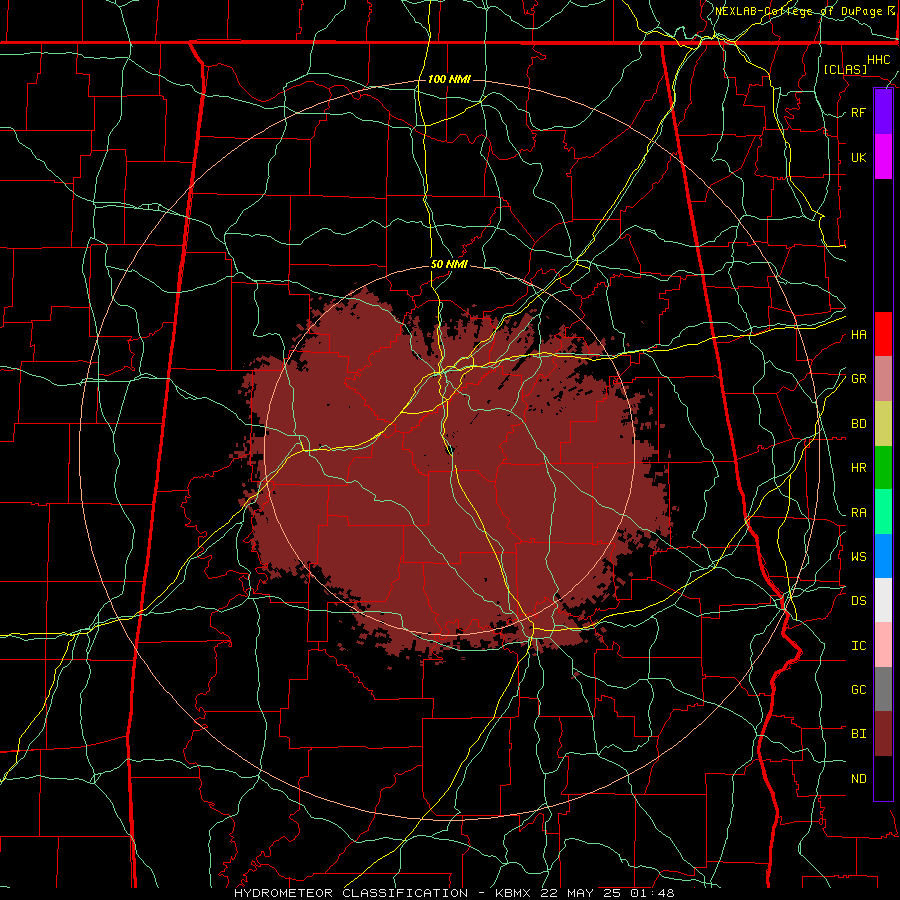
Task: Click the GR legend label
Action: coord(858,379)
